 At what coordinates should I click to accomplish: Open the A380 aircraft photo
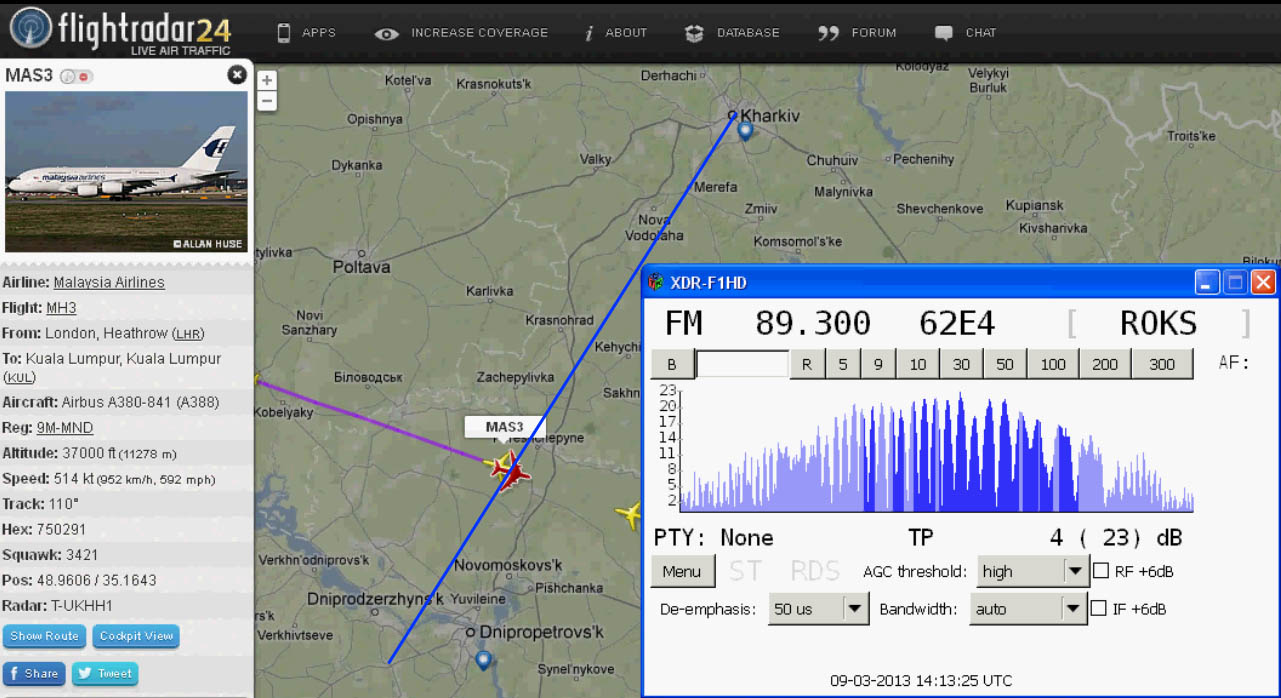point(127,171)
